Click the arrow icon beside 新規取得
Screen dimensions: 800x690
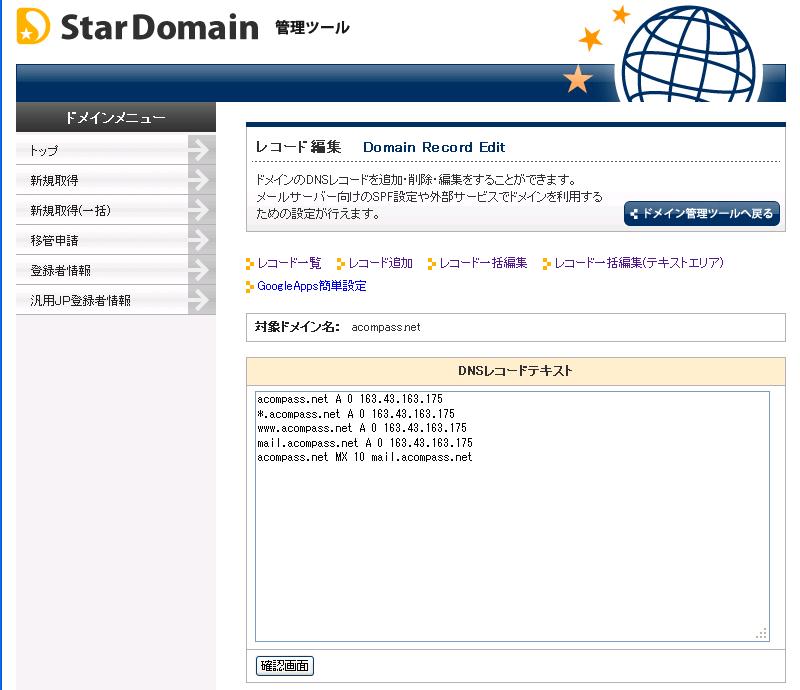click(x=201, y=180)
